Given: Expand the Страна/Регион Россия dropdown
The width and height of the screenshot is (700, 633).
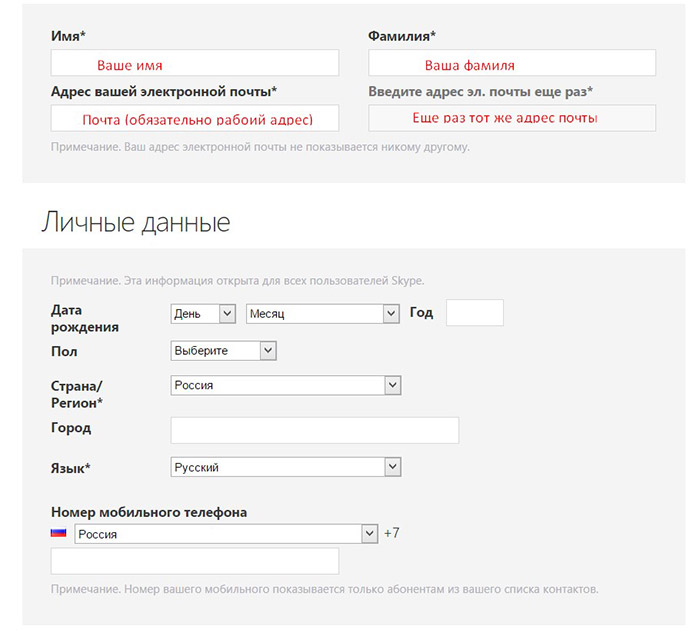Looking at the screenshot, I should (x=286, y=385).
